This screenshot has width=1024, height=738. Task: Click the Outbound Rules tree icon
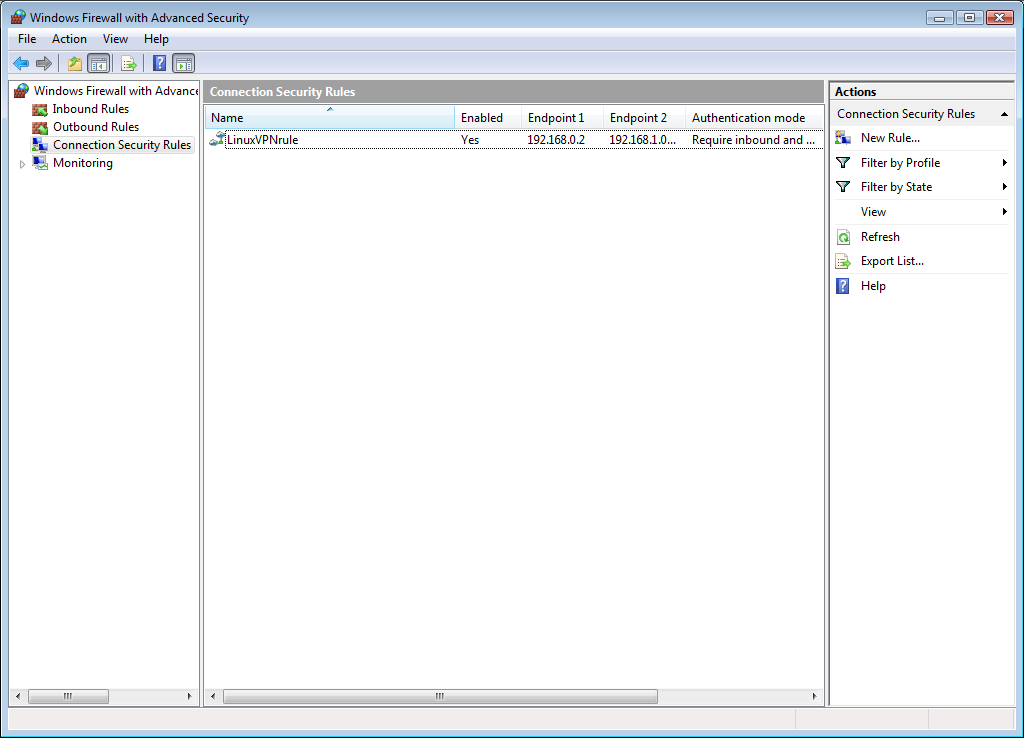(40, 127)
